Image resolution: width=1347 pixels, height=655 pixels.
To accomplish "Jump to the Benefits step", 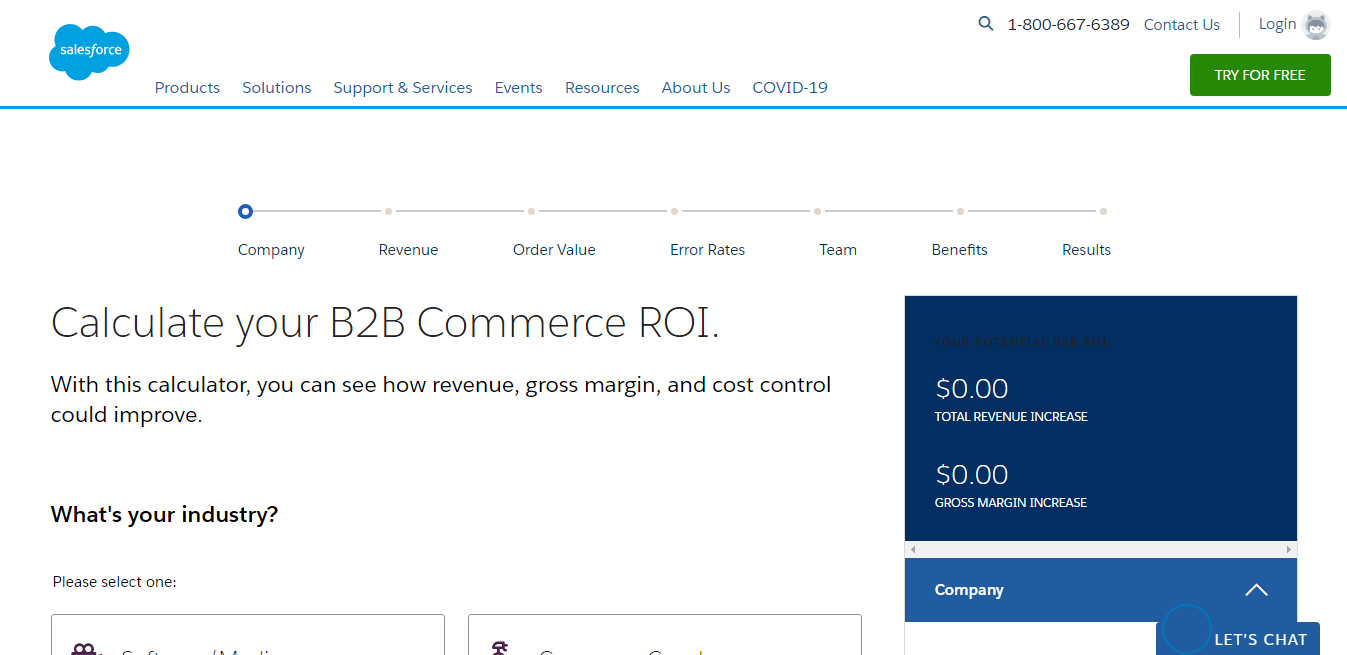I will [x=959, y=250].
